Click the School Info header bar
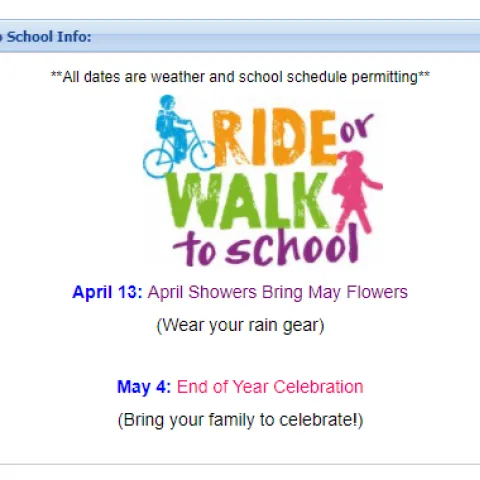 [240, 36]
